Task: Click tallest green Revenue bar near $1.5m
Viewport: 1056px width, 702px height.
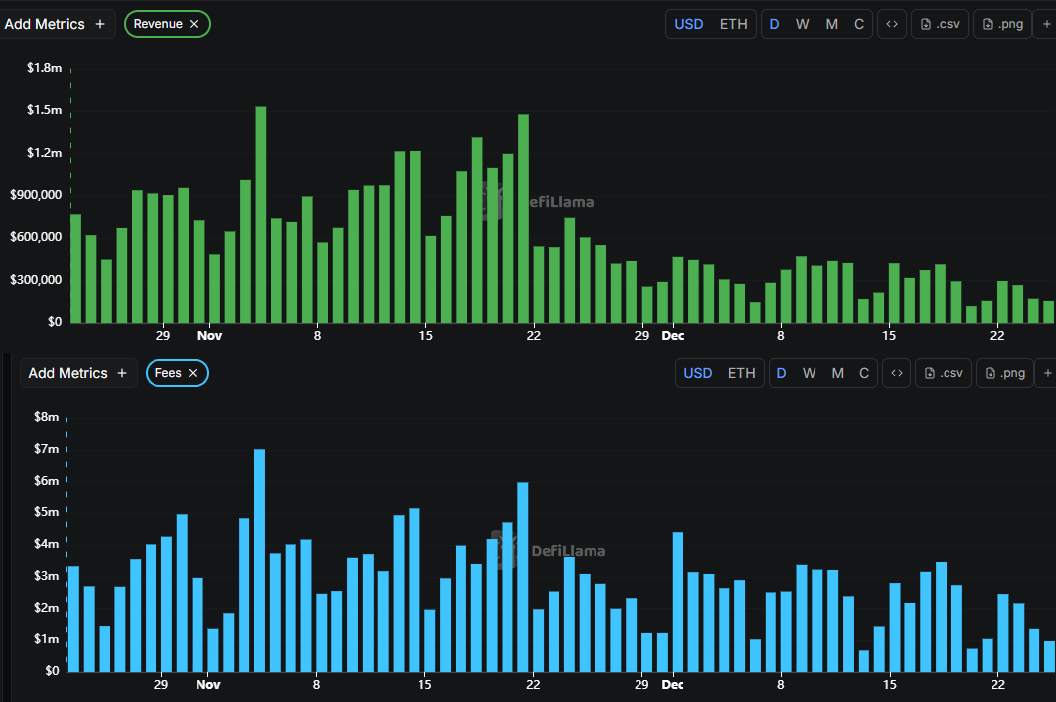Action: [261, 214]
